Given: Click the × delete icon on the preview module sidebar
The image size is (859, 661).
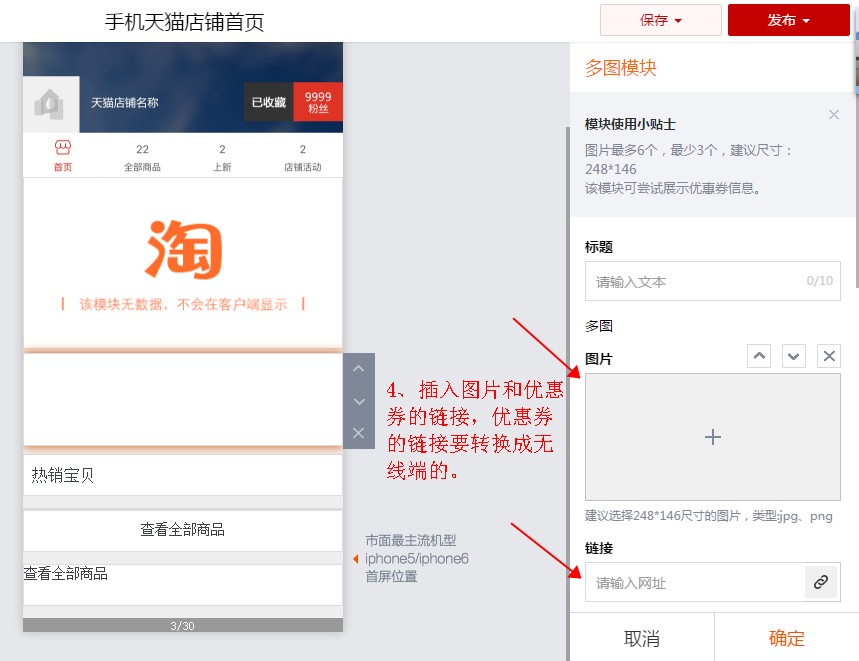Looking at the screenshot, I should [358, 433].
